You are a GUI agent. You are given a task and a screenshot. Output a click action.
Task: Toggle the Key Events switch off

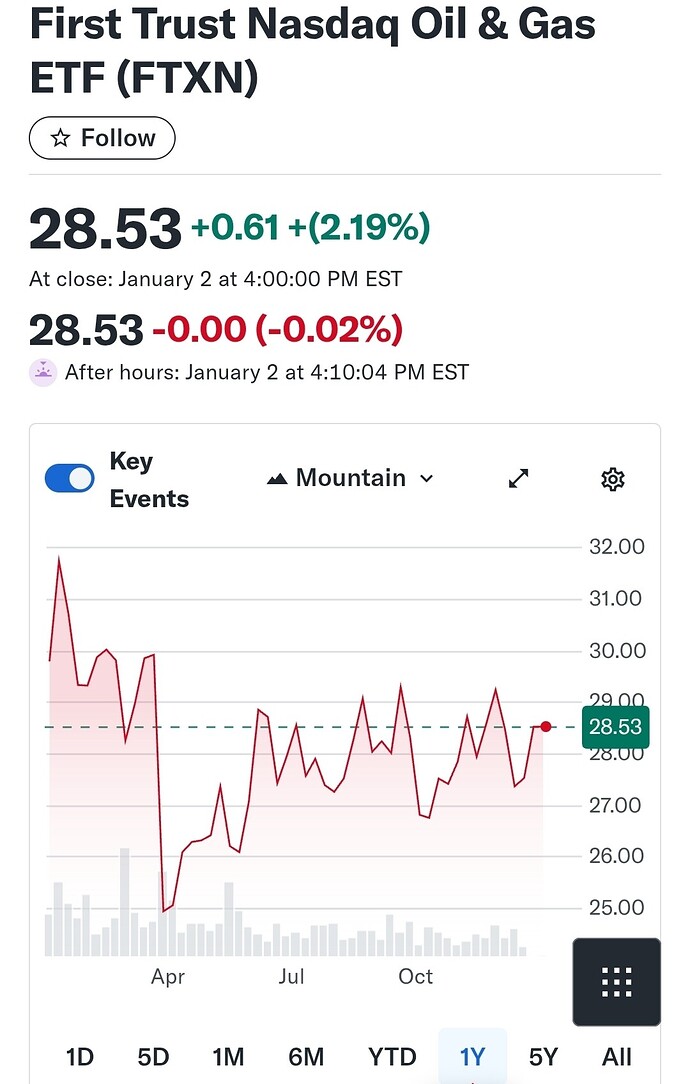point(70,479)
